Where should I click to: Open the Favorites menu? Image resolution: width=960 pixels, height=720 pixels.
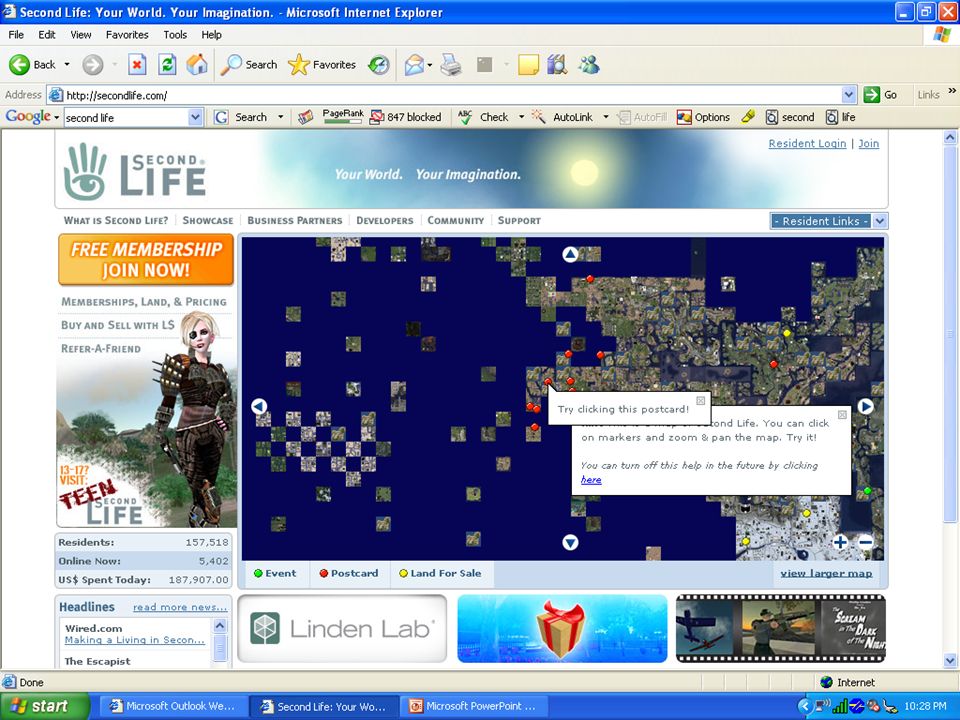[127, 35]
